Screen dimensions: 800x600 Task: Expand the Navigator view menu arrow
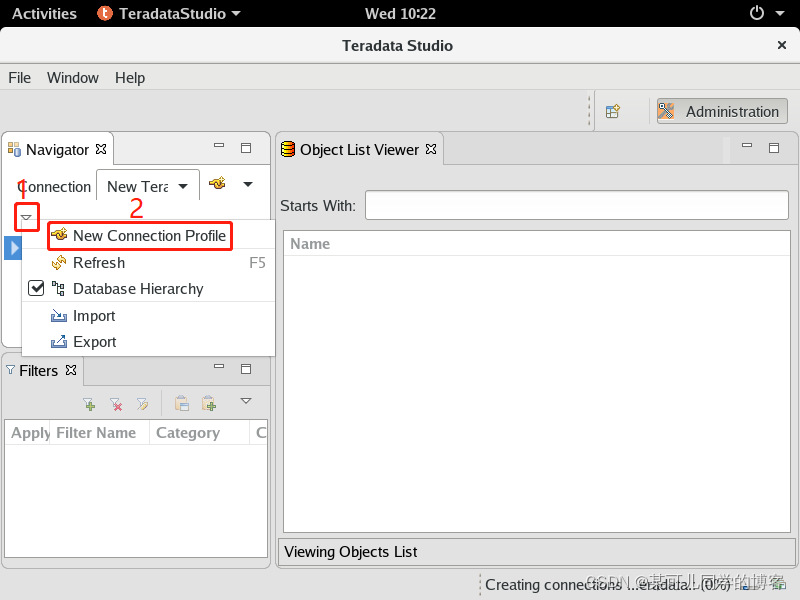(x=26, y=216)
